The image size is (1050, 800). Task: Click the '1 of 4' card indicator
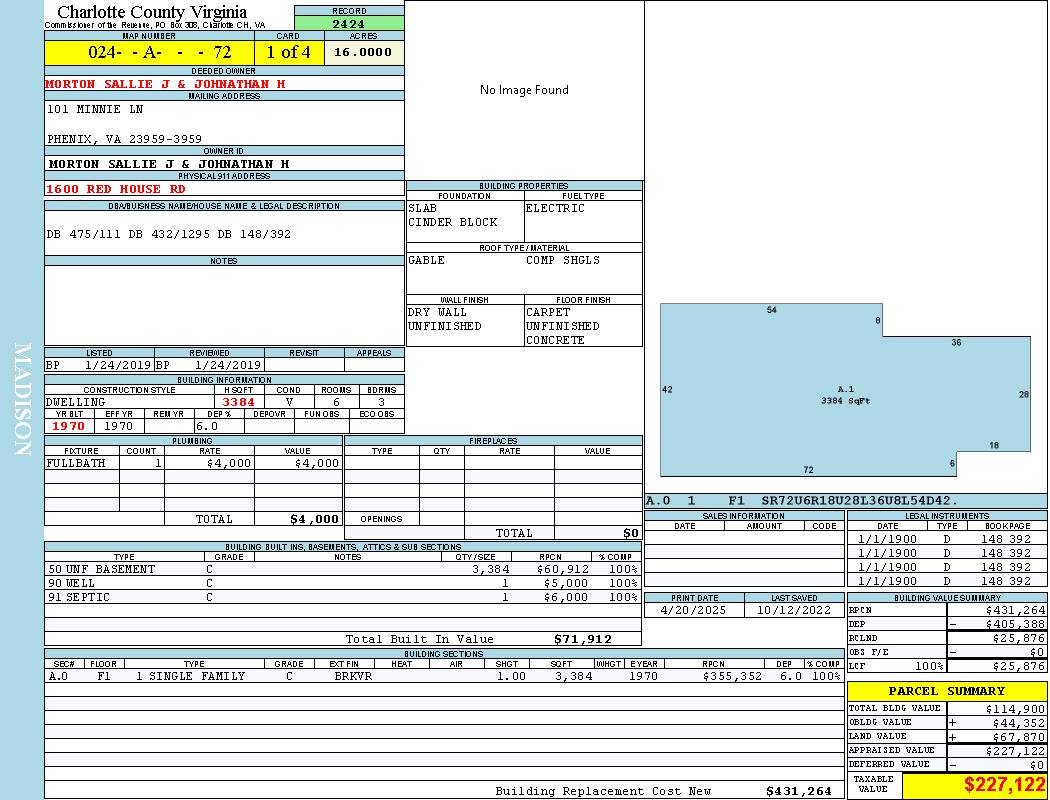pos(288,52)
